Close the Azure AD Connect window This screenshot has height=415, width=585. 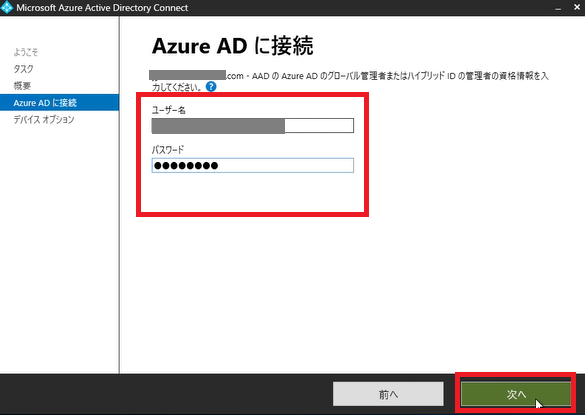[x=577, y=7]
